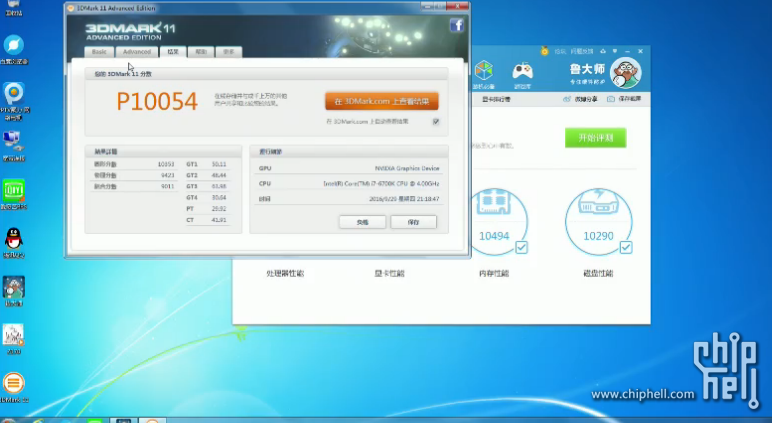Viewport: 772px width, 423px height.
Task: Launch the green iQIYI desktop icon
Action: tap(14, 190)
